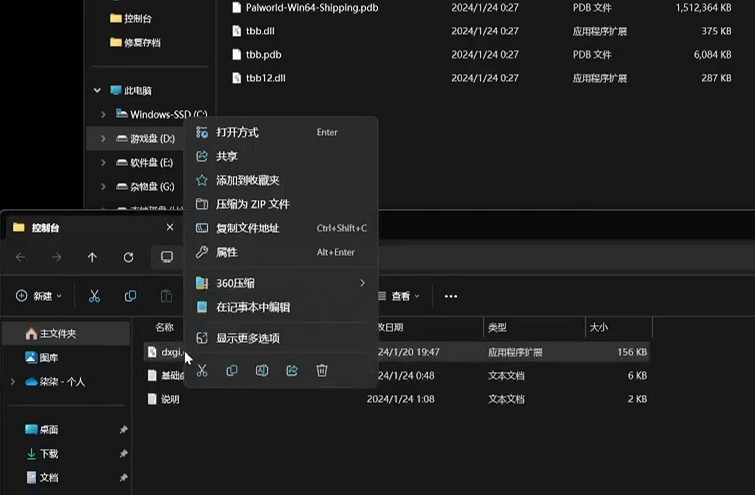
Task: Click the copy icon in 控制台 window toolbar
Action: click(130, 296)
